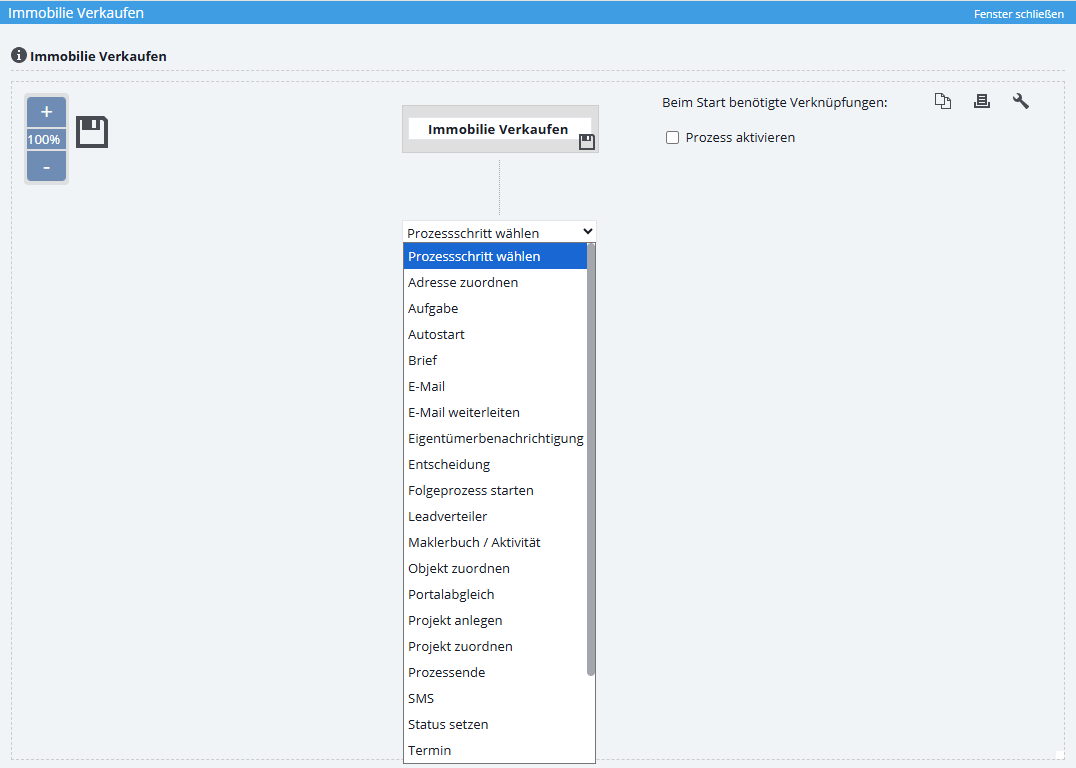The image size is (1076, 768).
Task: Click the zoom out minus button
Action: tap(46, 167)
